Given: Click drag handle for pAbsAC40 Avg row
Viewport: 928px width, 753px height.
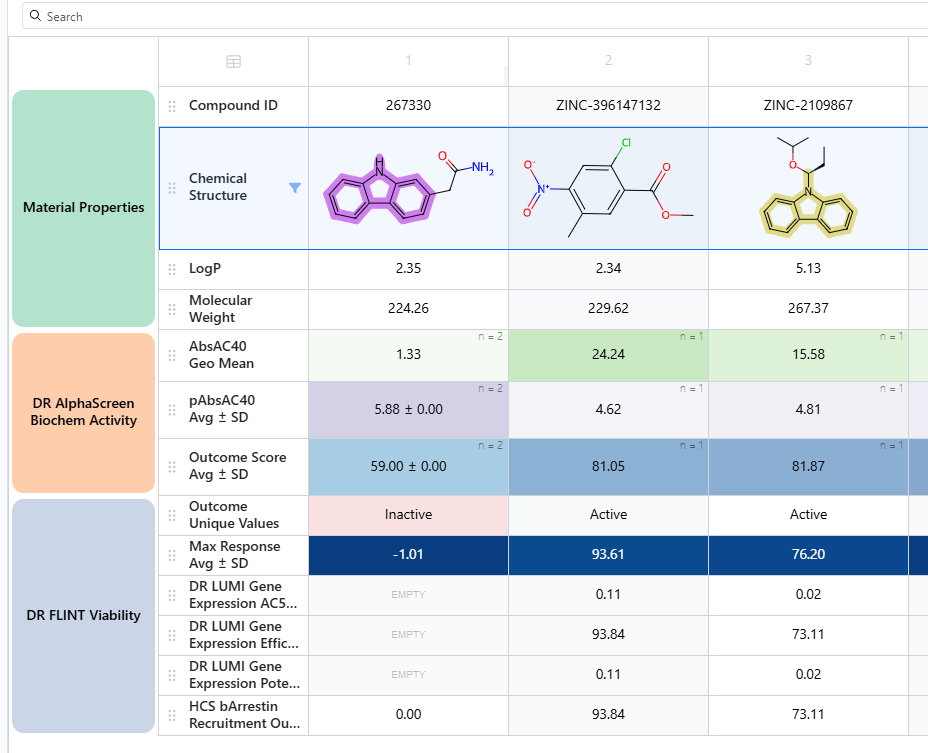Looking at the screenshot, I should (172, 410).
